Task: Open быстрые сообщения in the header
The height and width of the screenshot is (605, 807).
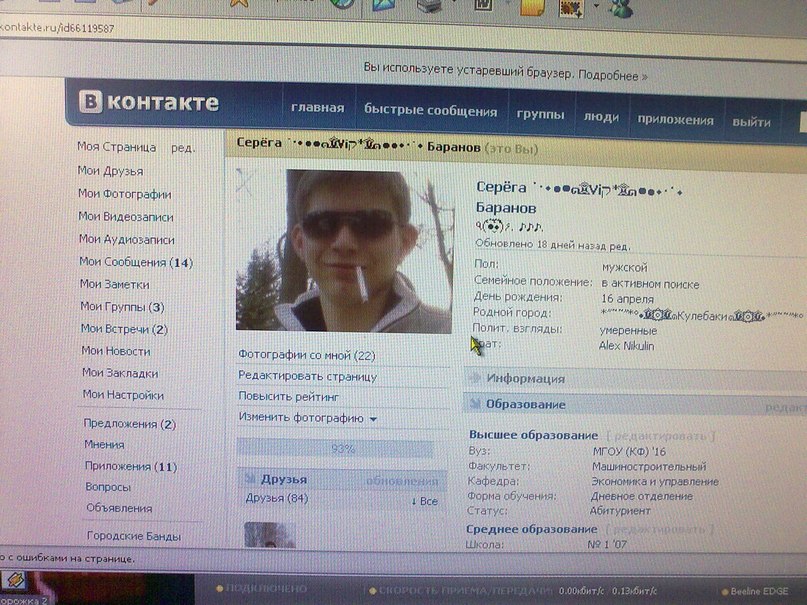Action: [x=431, y=111]
